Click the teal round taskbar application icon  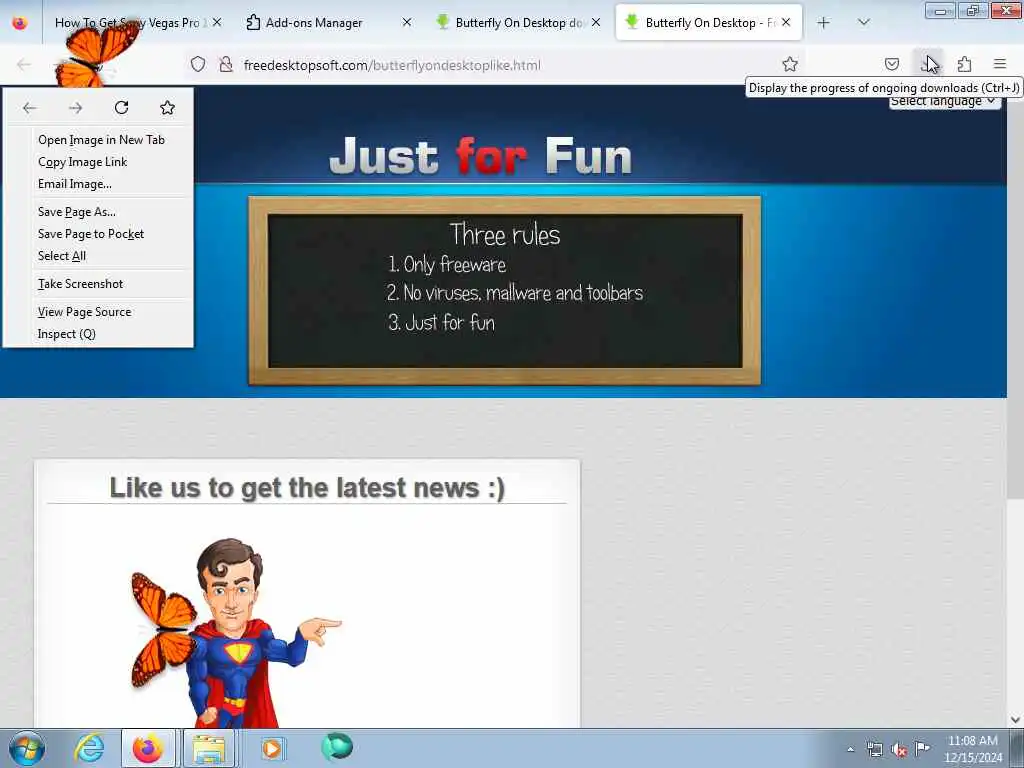pyautogui.click(x=337, y=747)
